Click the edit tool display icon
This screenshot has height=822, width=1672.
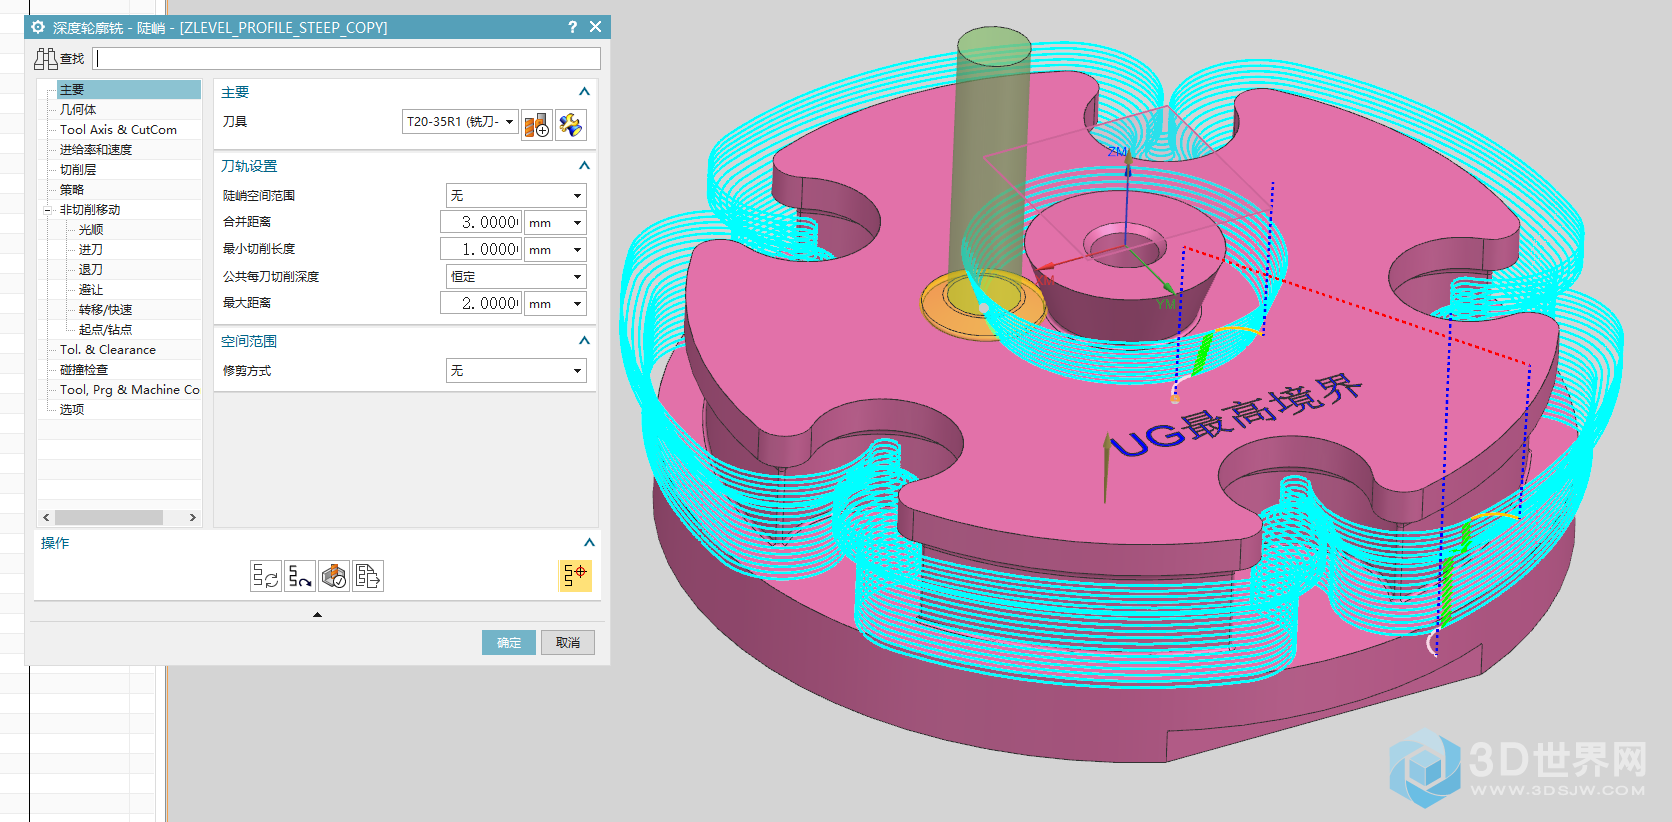[x=571, y=125]
